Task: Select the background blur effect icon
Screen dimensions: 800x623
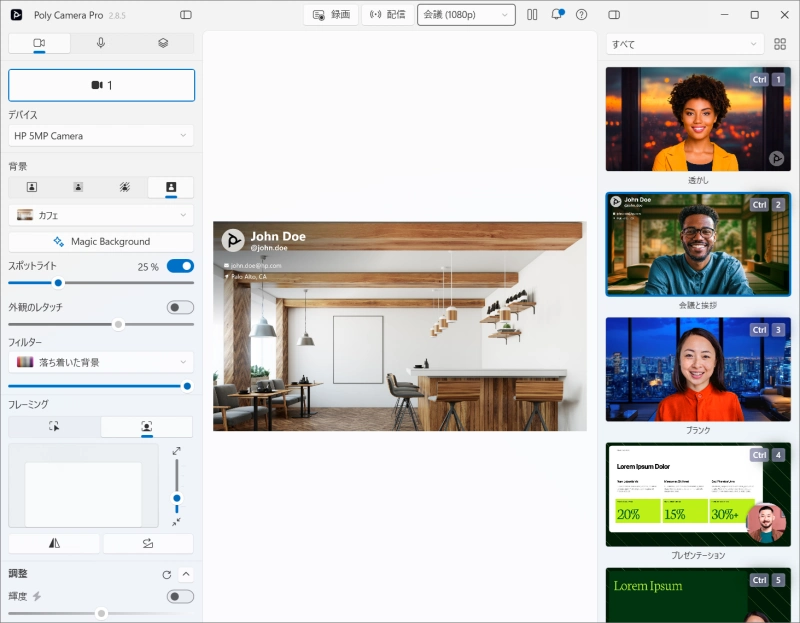Action: pos(78,187)
